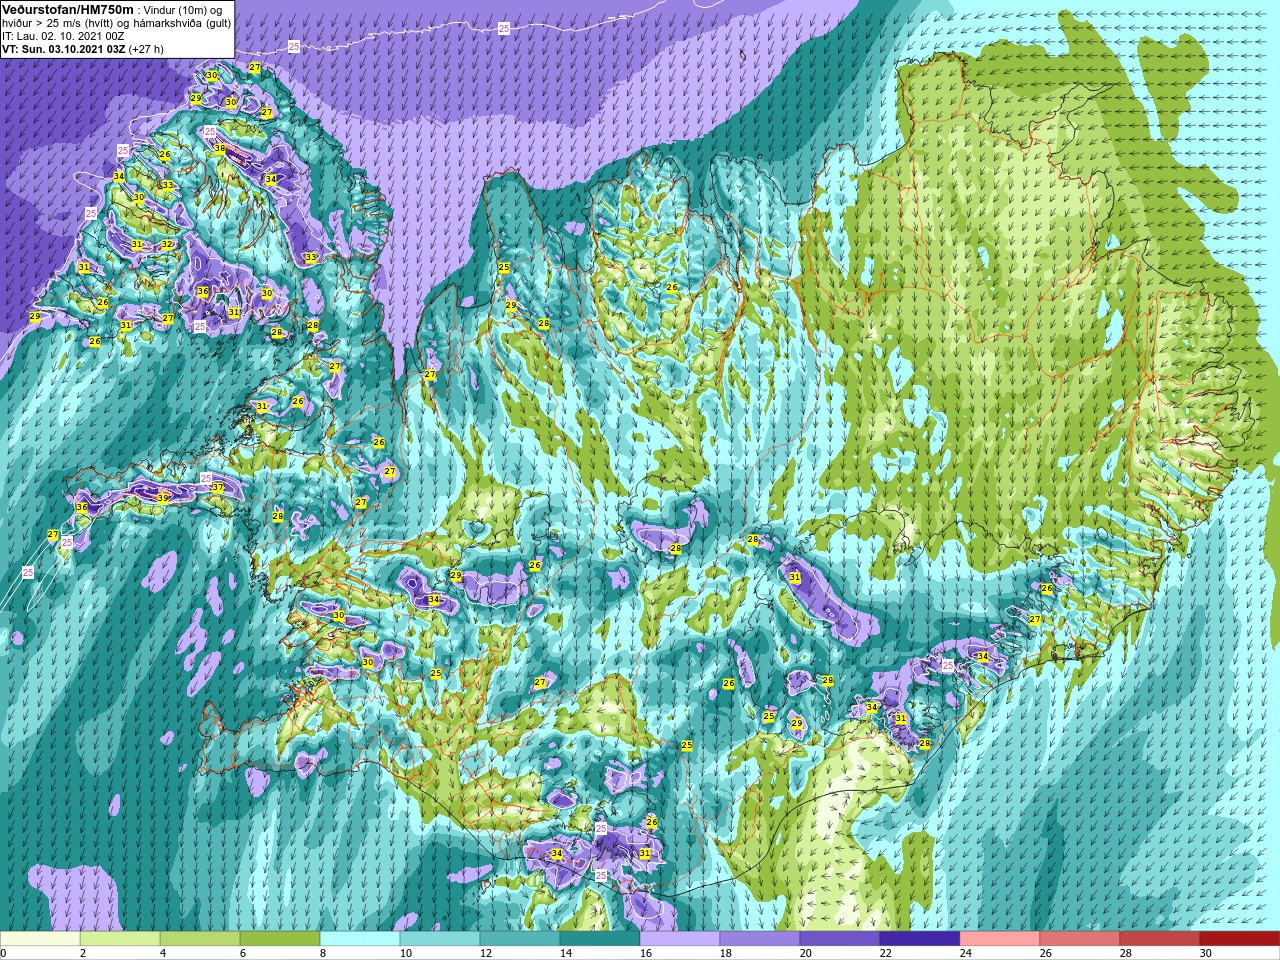Click the "IT: Lau. 02. 10. 2021 00Z" line
Viewport: 1280px width, 960px height.
(x=63, y=36)
